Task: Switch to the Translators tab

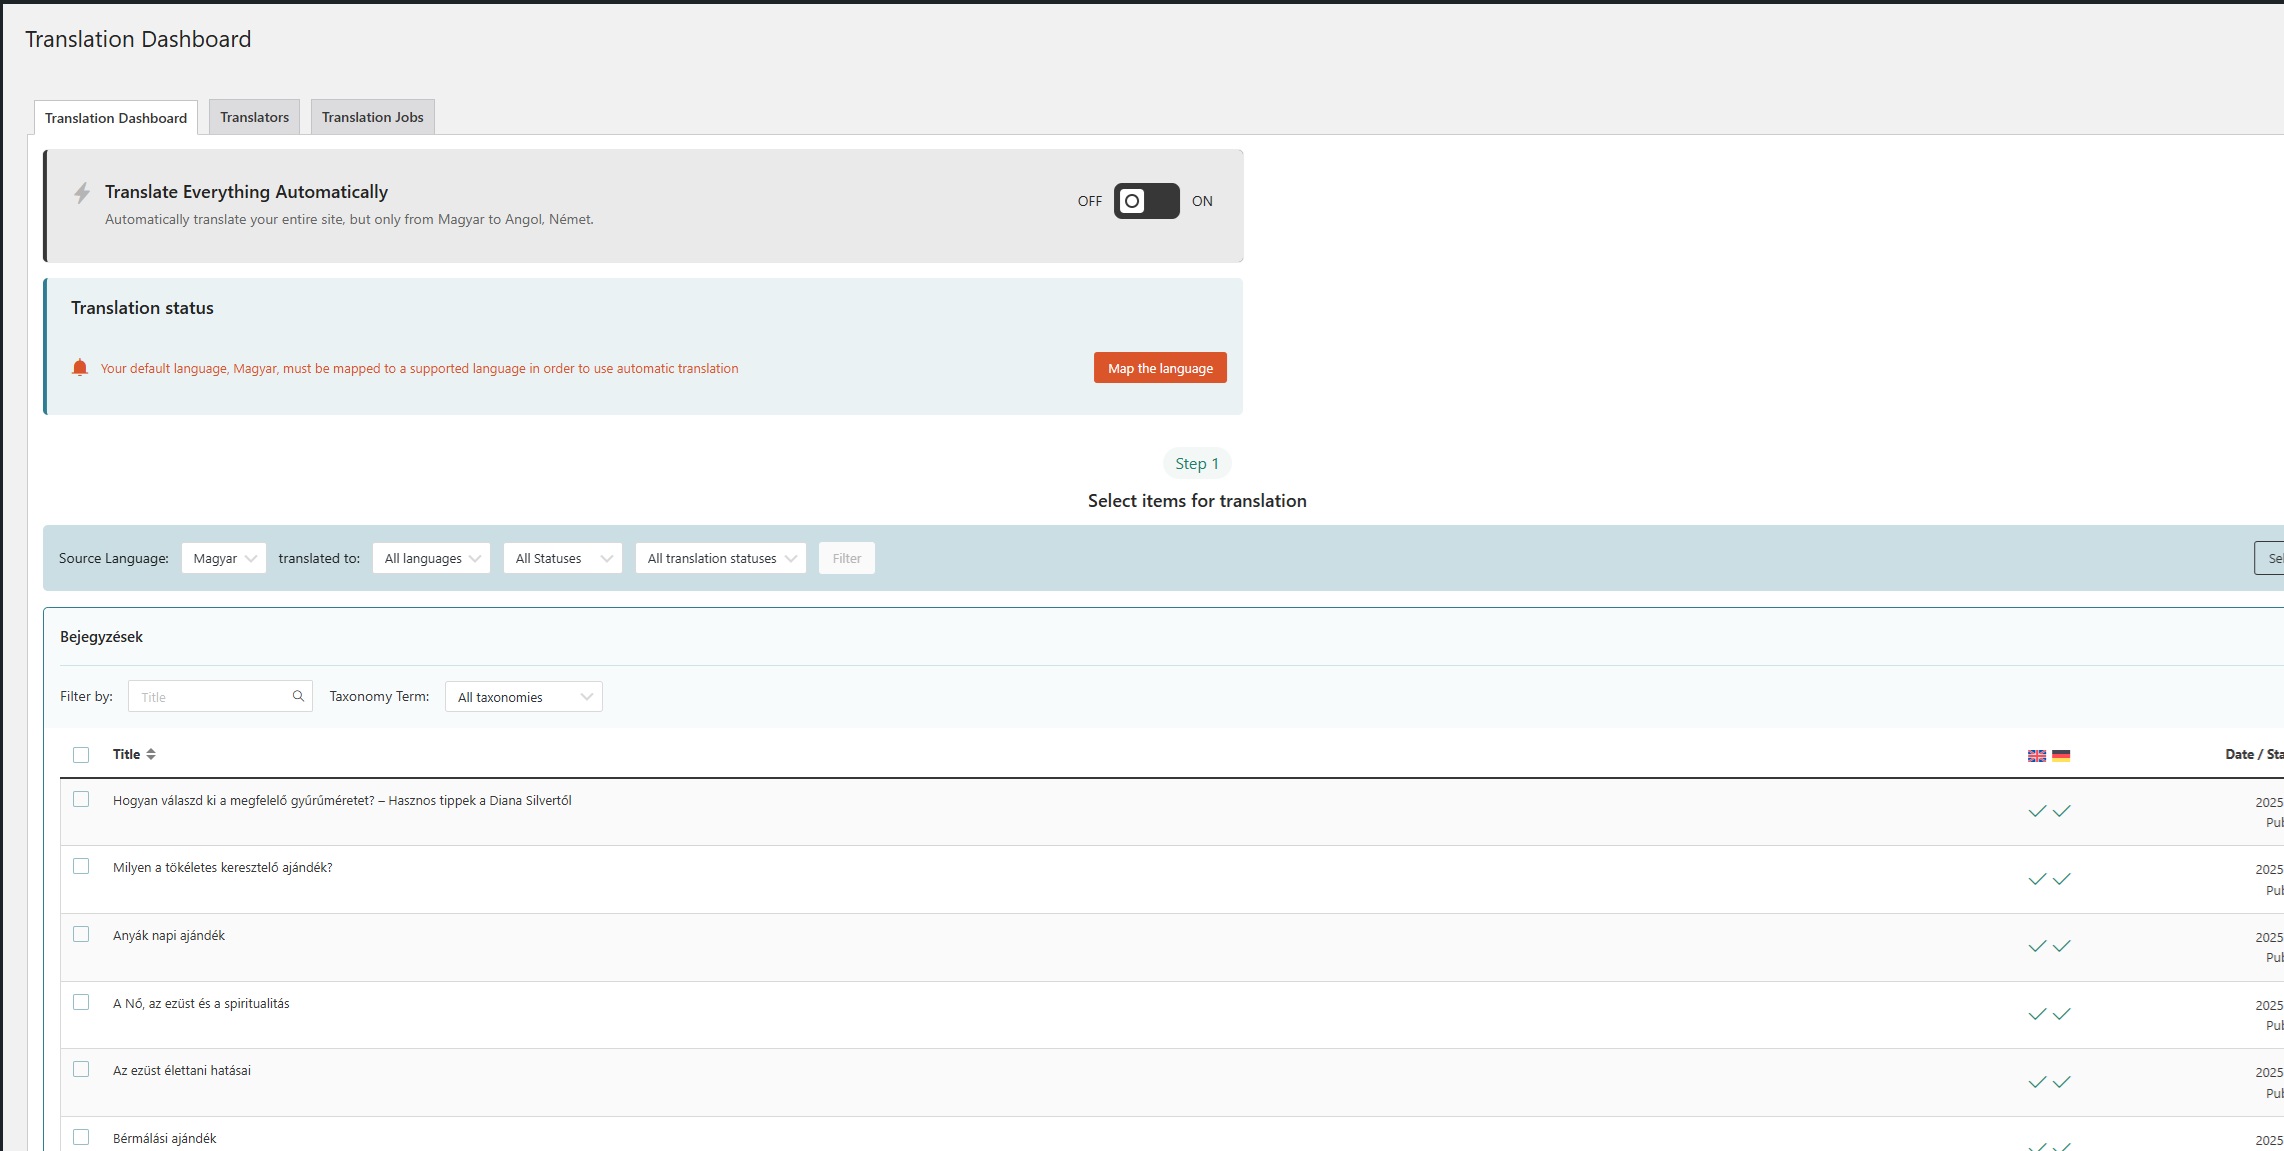Action: pos(254,117)
